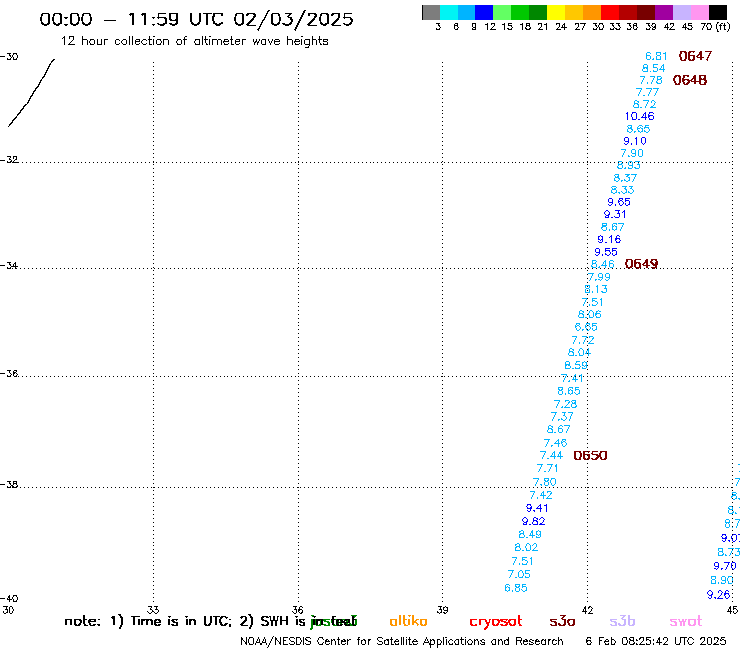Click the 0648 time marker
Screen dimensions: 740x650
click(690, 80)
